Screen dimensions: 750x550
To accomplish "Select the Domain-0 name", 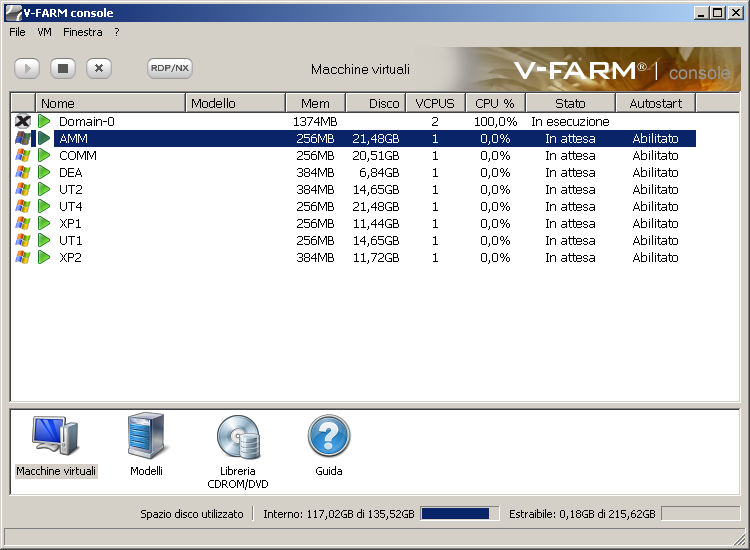I will coord(87,121).
